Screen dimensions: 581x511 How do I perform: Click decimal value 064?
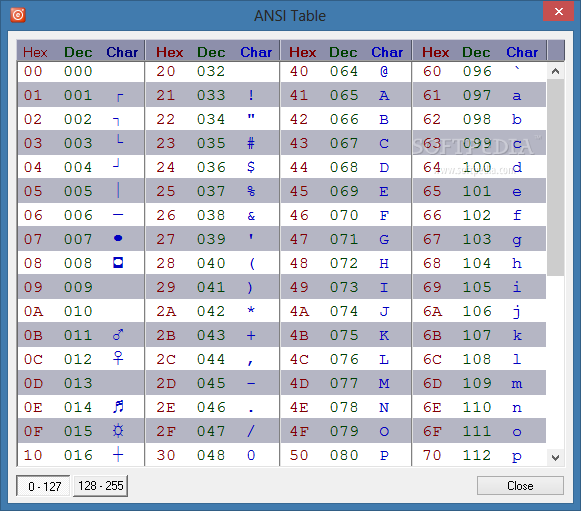point(344,71)
